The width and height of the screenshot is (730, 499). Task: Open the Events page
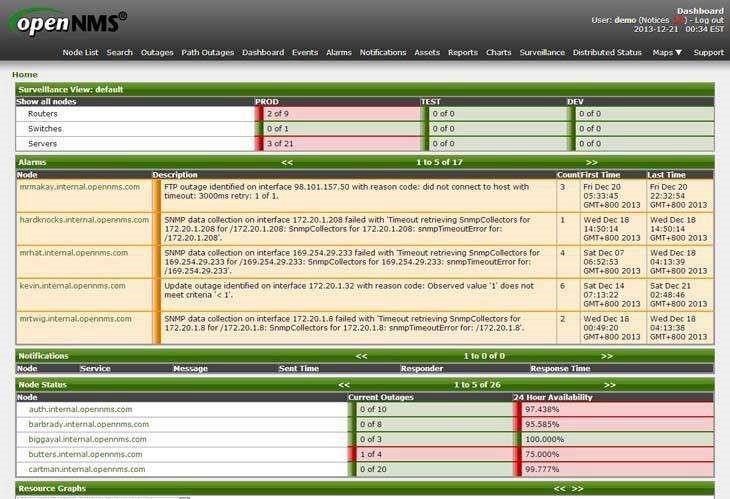[x=305, y=53]
